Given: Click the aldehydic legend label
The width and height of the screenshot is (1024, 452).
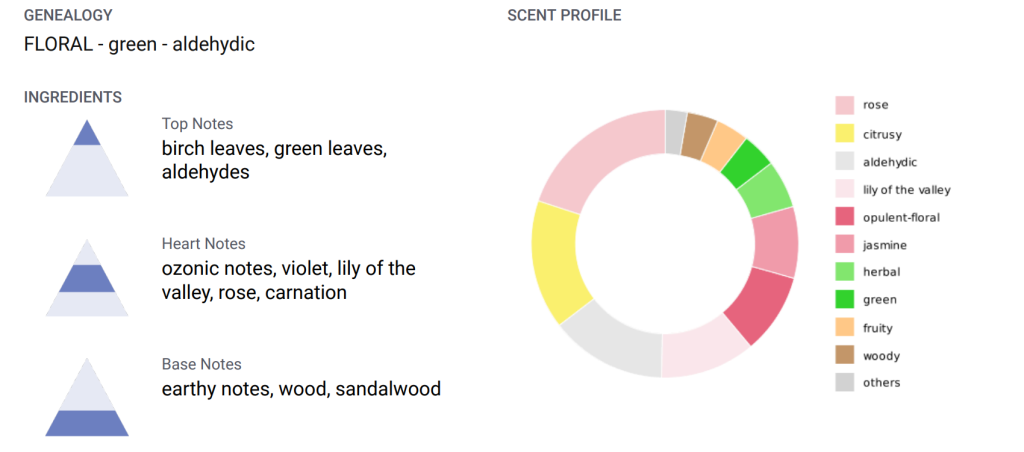Looking at the screenshot, I should 889,161.
